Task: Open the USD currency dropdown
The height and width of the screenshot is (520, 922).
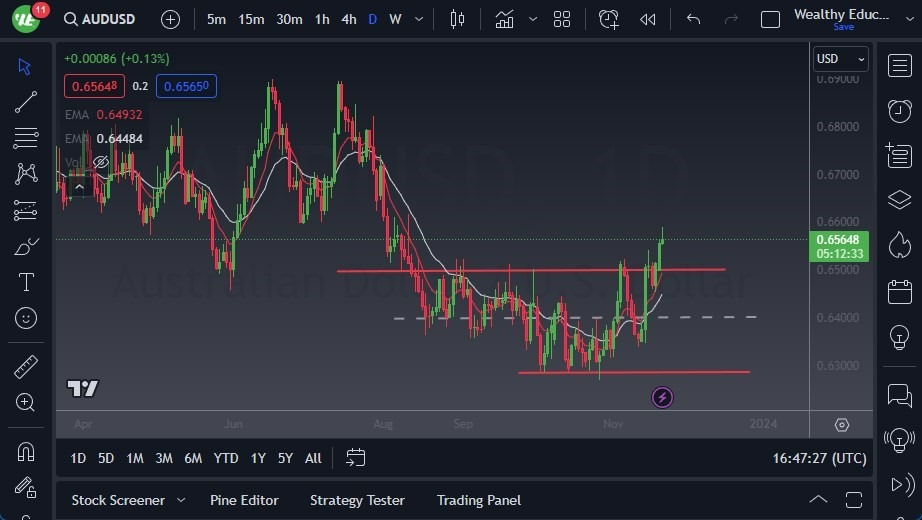Action: [x=840, y=59]
